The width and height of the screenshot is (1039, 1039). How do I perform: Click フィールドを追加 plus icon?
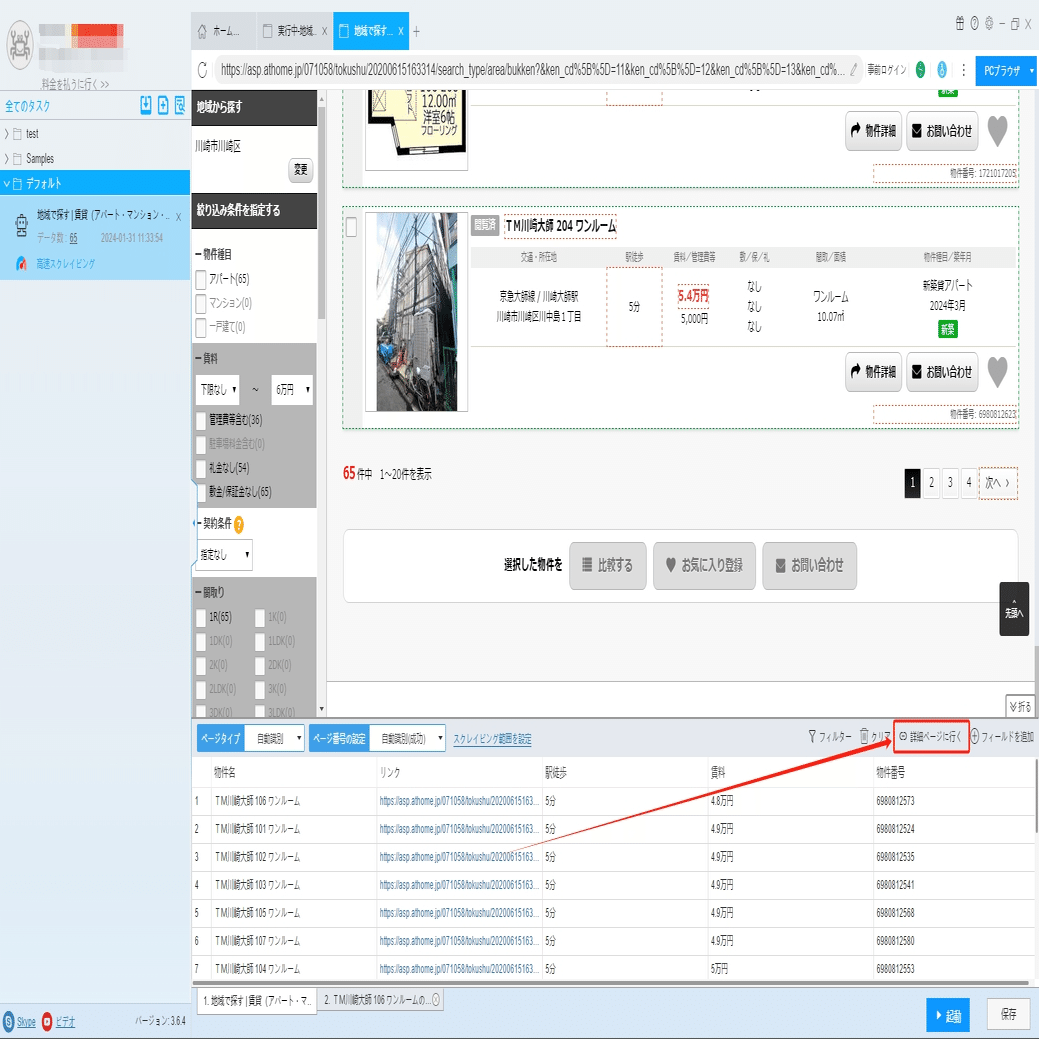(975, 736)
